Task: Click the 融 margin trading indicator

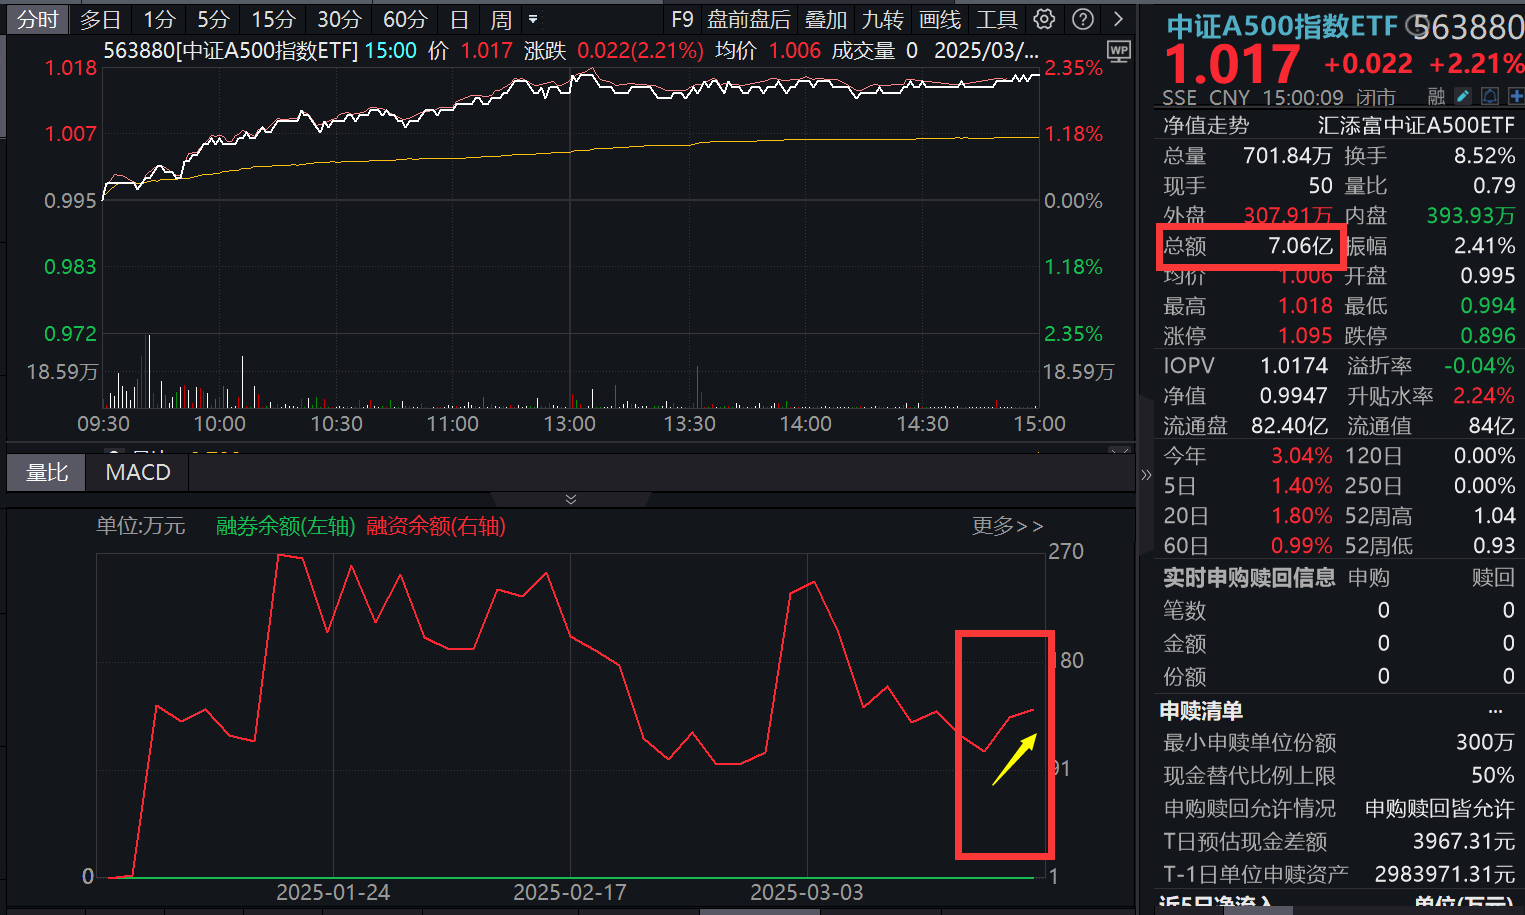Action: point(1434,96)
